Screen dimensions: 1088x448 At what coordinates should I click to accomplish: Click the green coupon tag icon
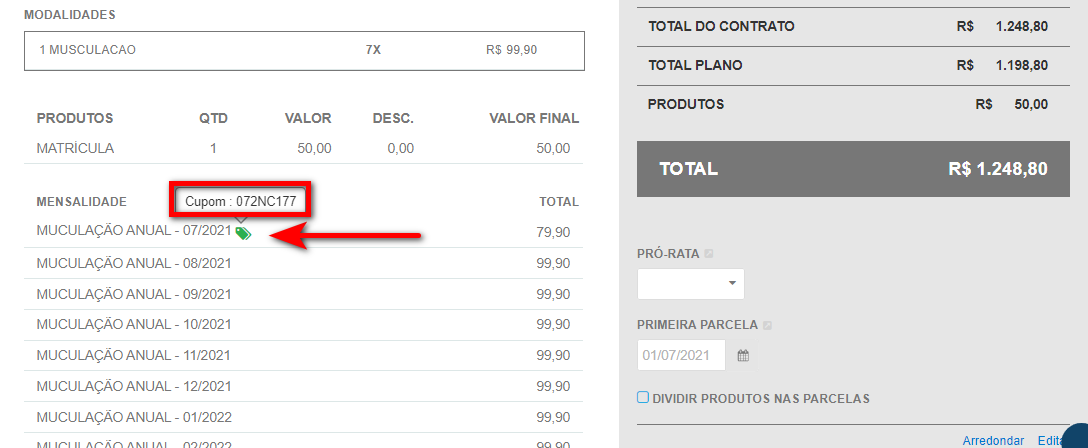(243, 233)
